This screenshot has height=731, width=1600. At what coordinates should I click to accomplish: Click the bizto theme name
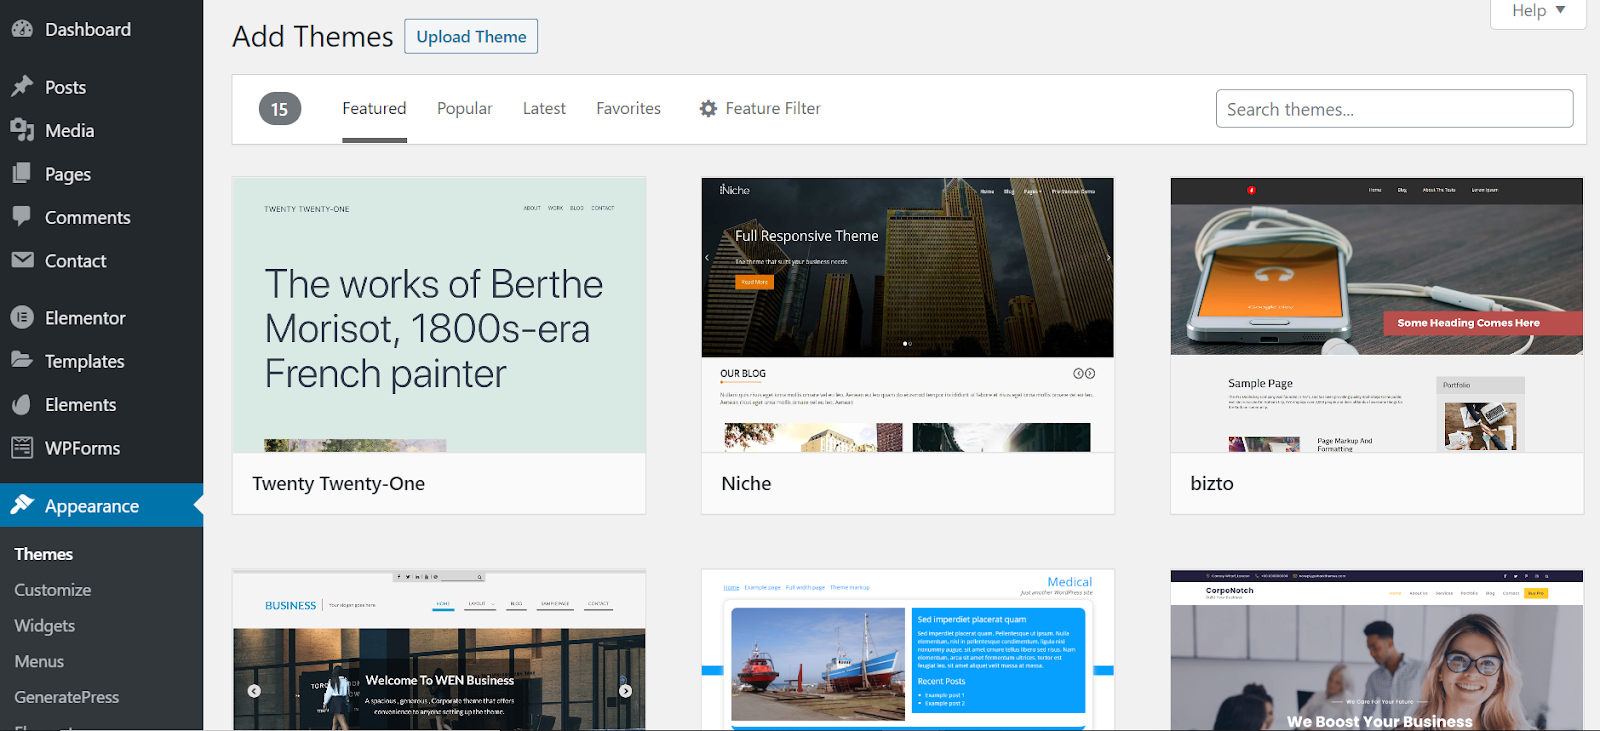tap(1212, 484)
